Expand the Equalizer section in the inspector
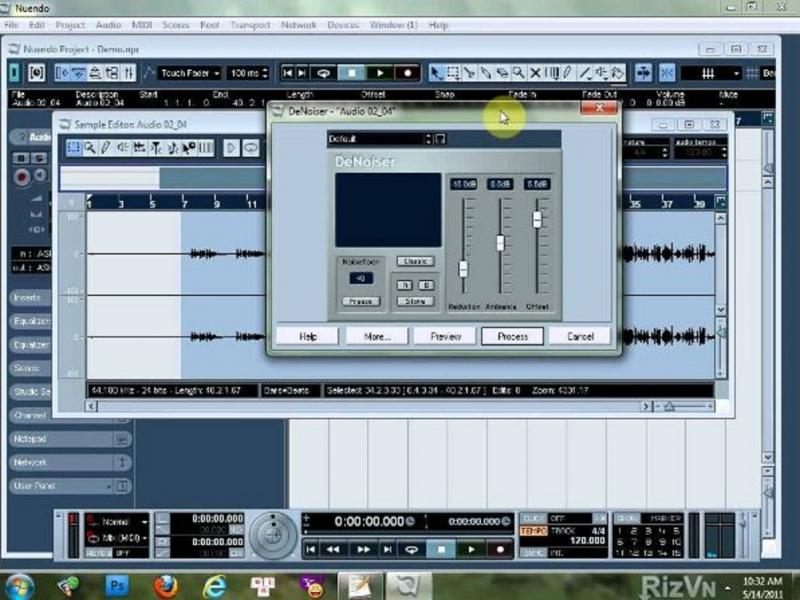800x600 pixels. point(32,321)
